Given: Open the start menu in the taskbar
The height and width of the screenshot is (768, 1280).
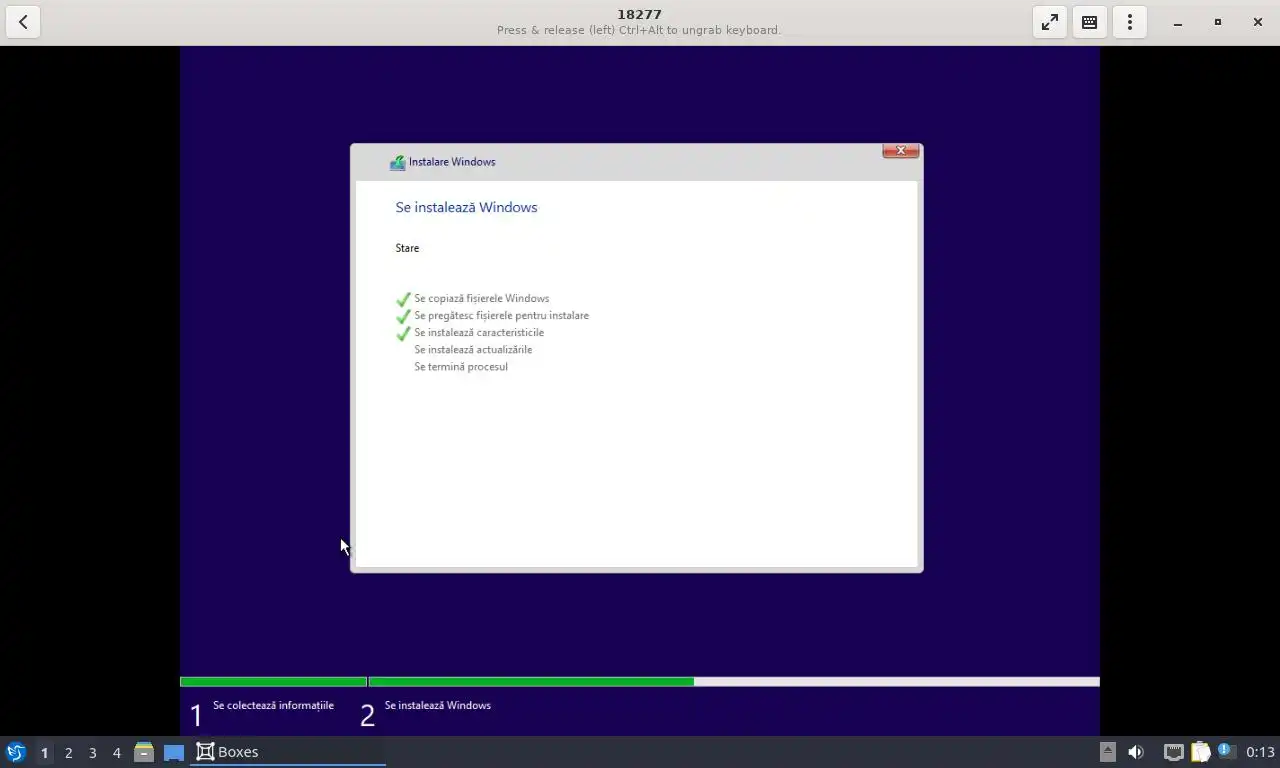Looking at the screenshot, I should pyautogui.click(x=15, y=752).
